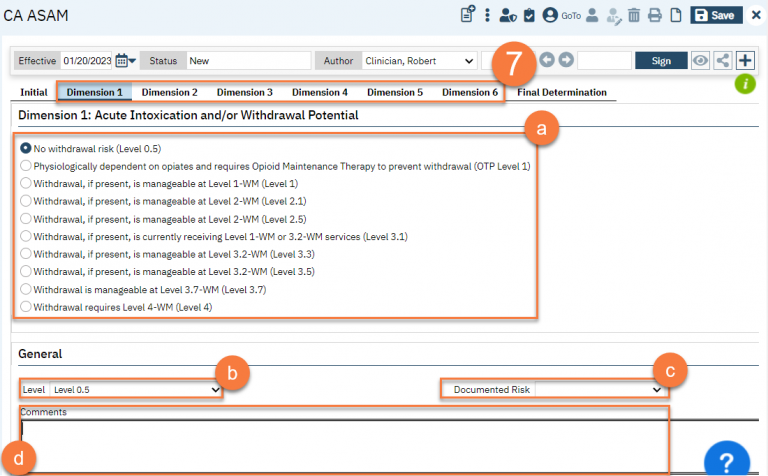Open the three-dot more options menu
768x476 pixels.
[x=487, y=15]
